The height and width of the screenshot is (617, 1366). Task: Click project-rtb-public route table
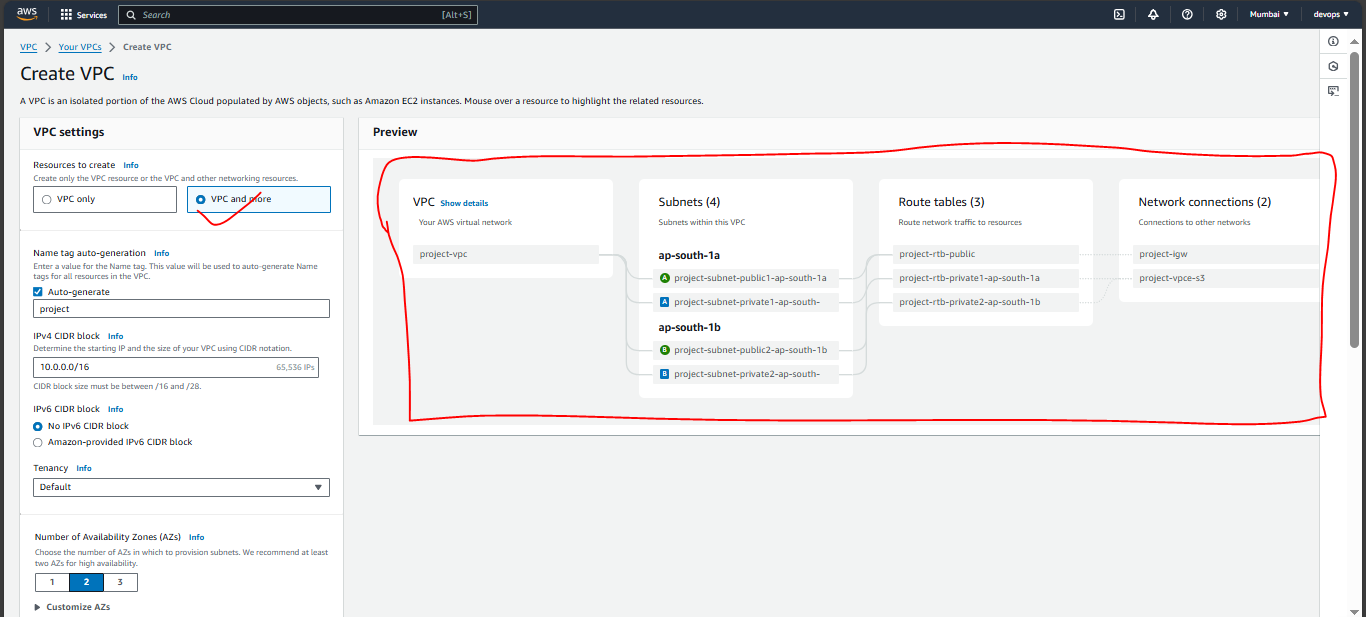pyautogui.click(x=986, y=254)
